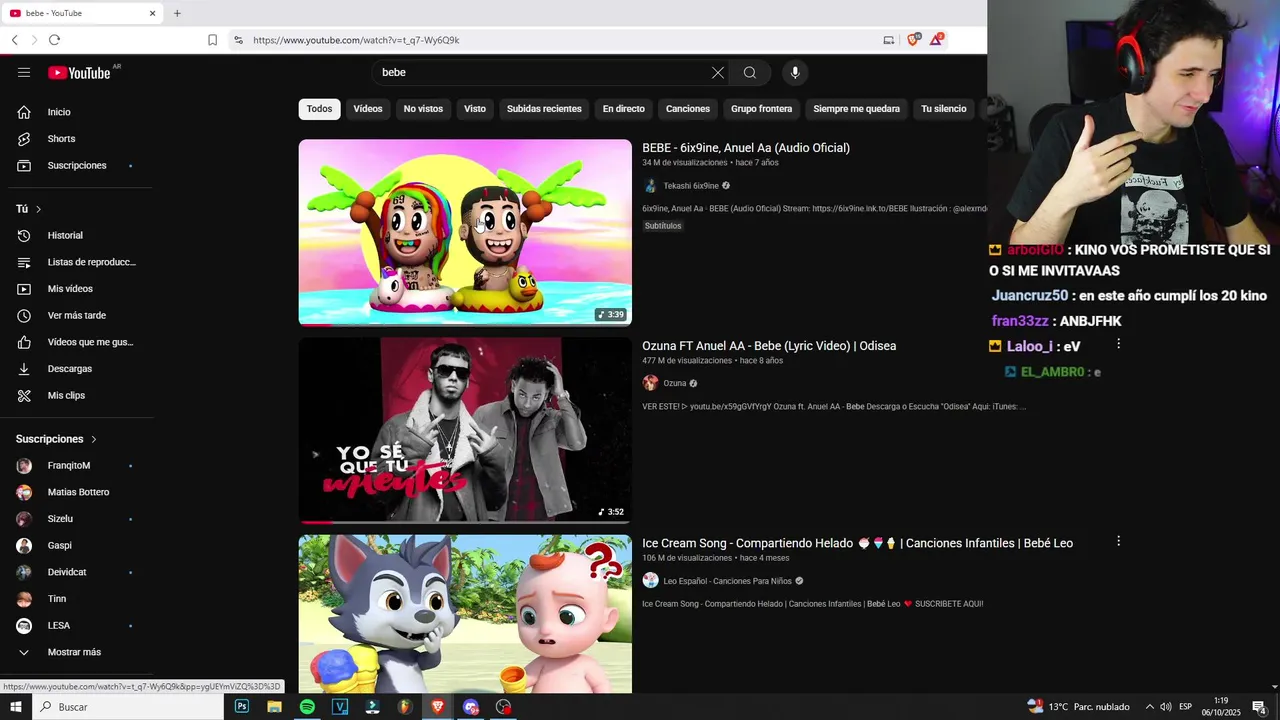The height and width of the screenshot is (720, 1280).
Task: Open Suscripciones in the sidebar
Action: (x=77, y=165)
